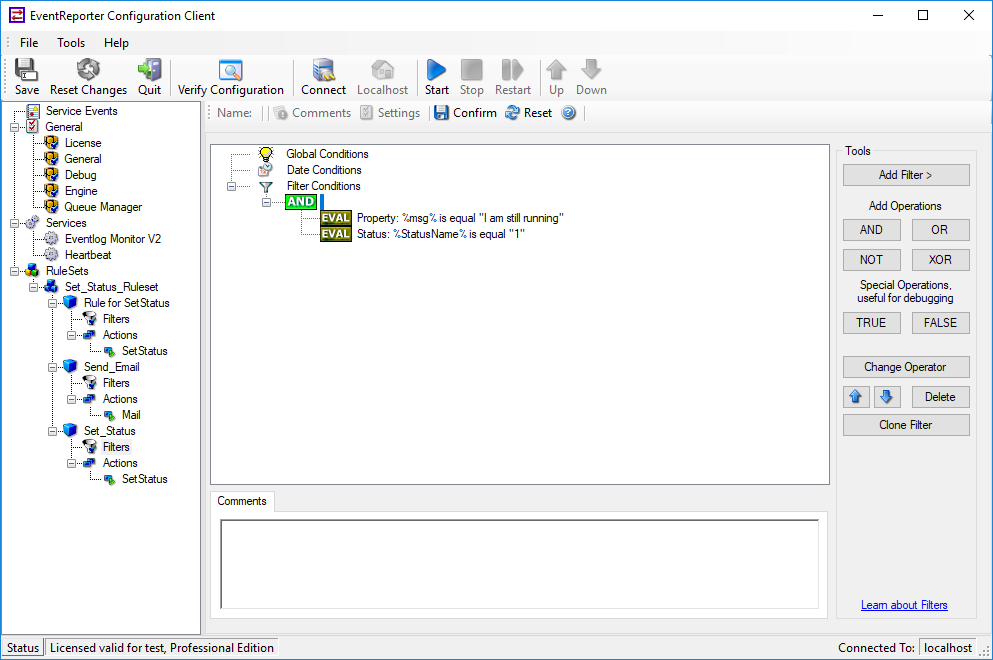Image resolution: width=993 pixels, height=660 pixels.
Task: Collapse the Set_Status rule node
Action: pyautogui.click(x=53, y=431)
